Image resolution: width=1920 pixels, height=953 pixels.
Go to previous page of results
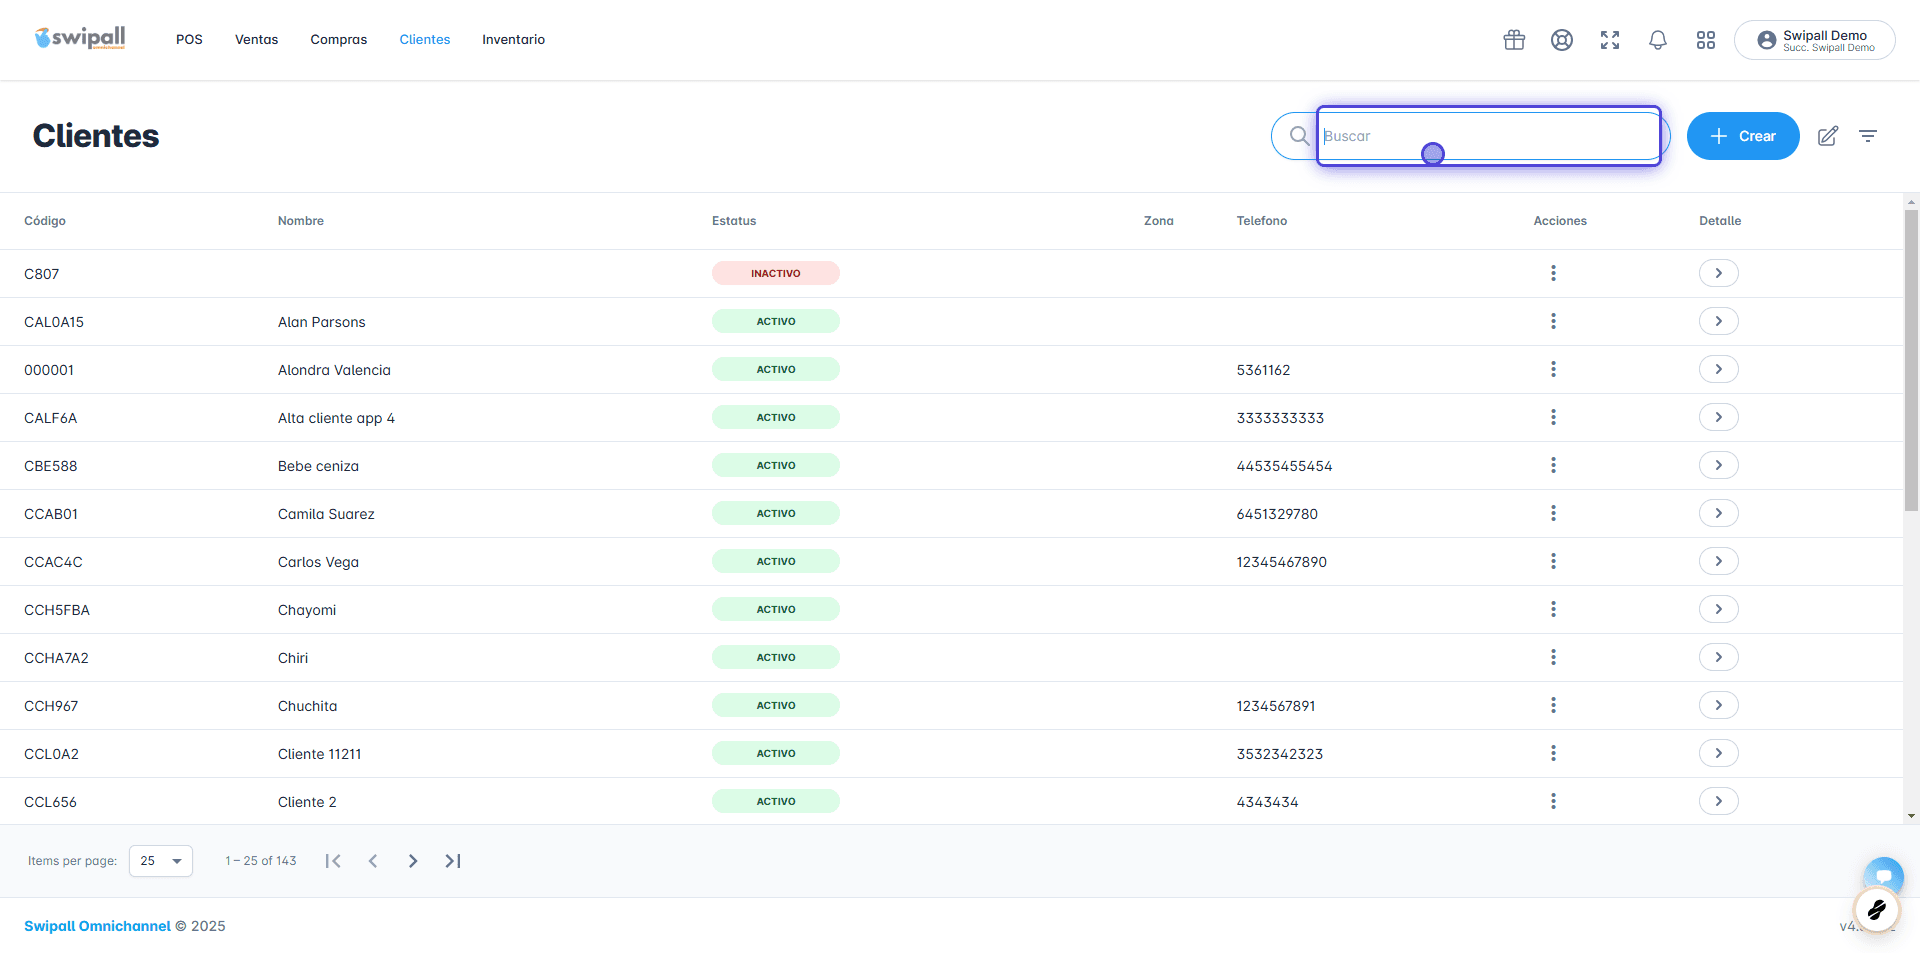pyautogui.click(x=373, y=861)
